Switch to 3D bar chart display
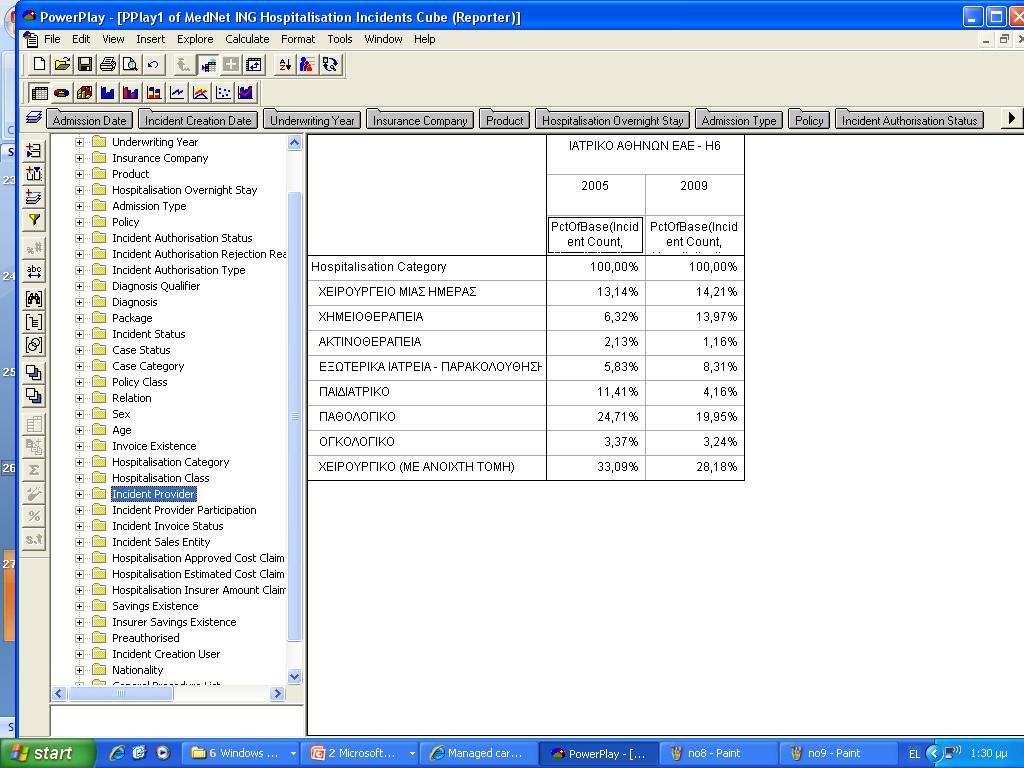 [x=84, y=93]
